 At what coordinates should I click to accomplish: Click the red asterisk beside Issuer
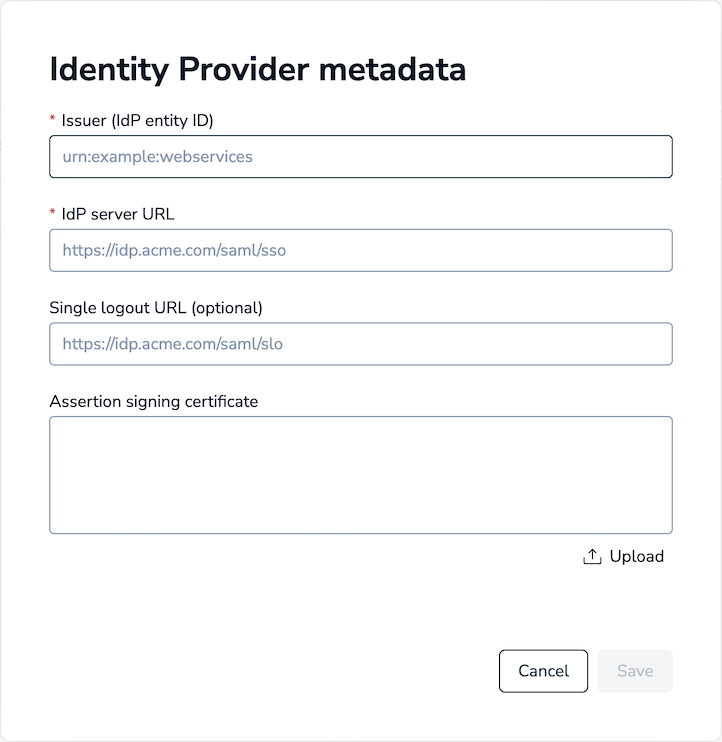(x=52, y=120)
